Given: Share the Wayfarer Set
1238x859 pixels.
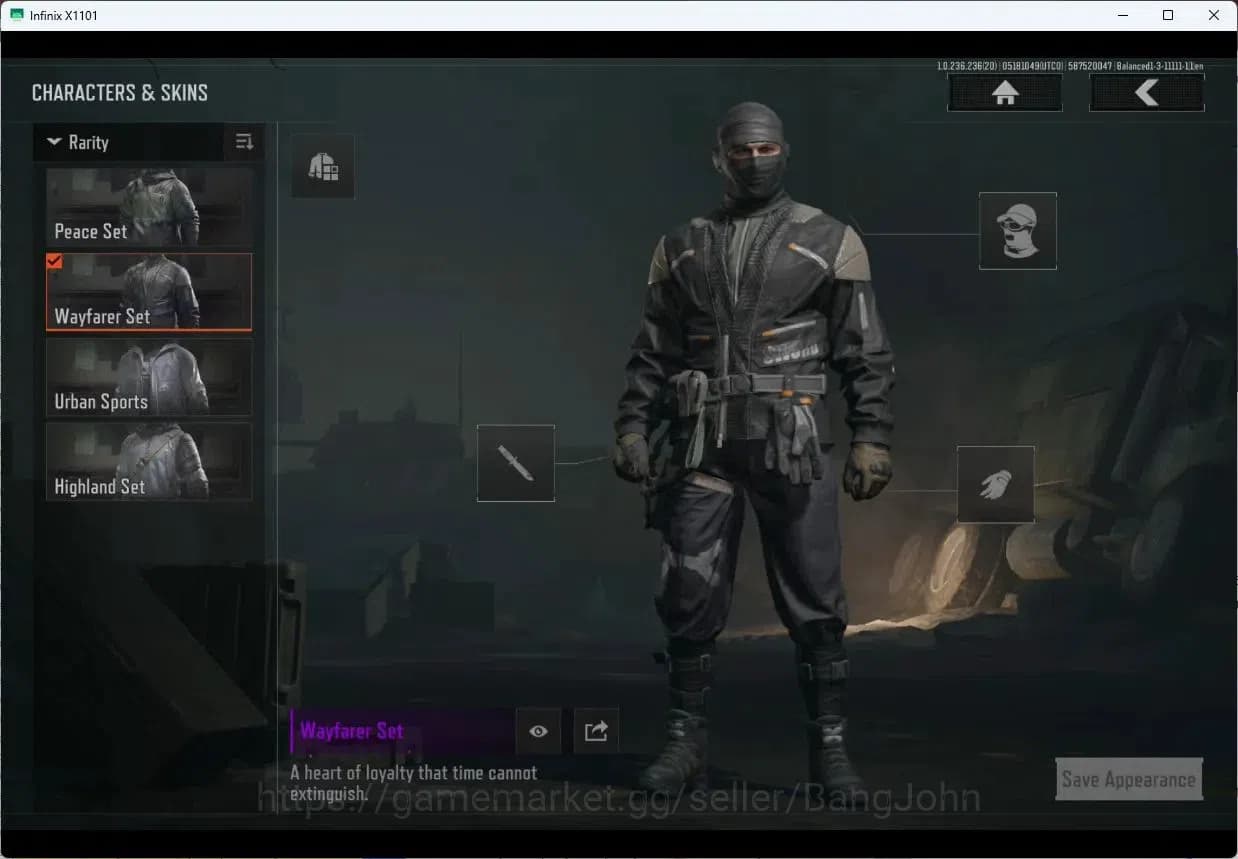Looking at the screenshot, I should (596, 731).
